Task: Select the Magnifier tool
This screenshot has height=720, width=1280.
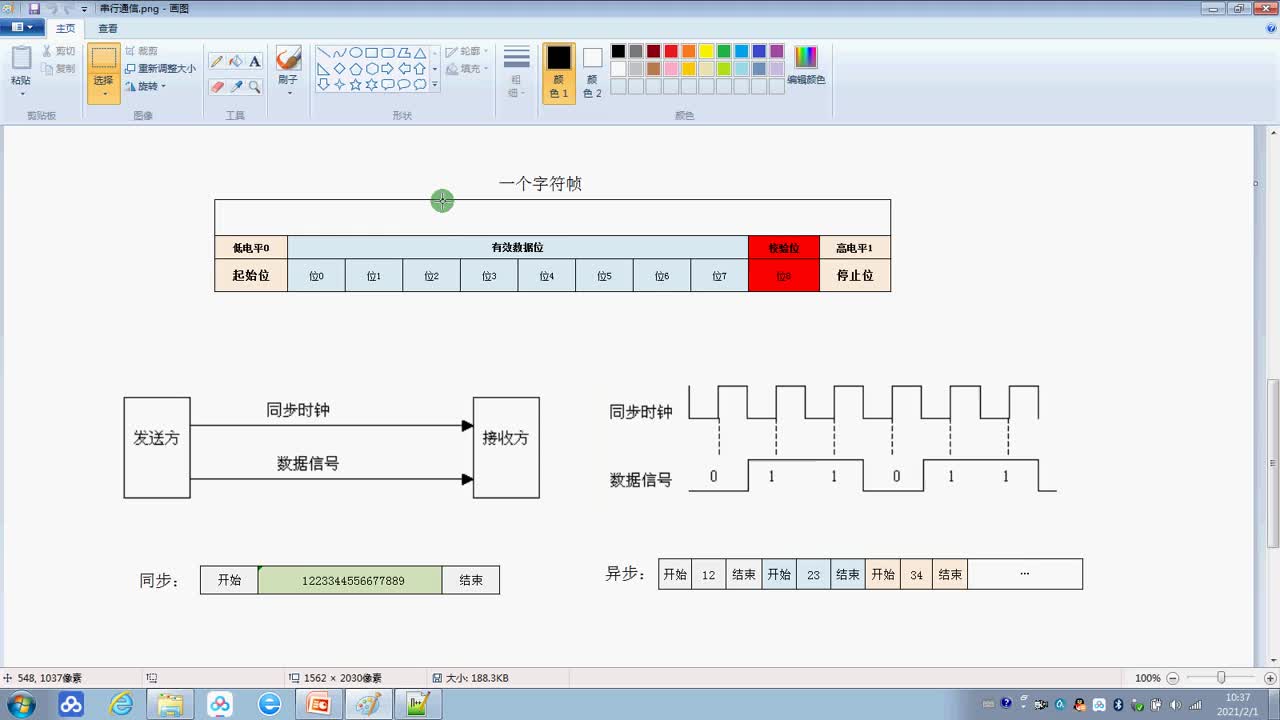Action: 255,87
